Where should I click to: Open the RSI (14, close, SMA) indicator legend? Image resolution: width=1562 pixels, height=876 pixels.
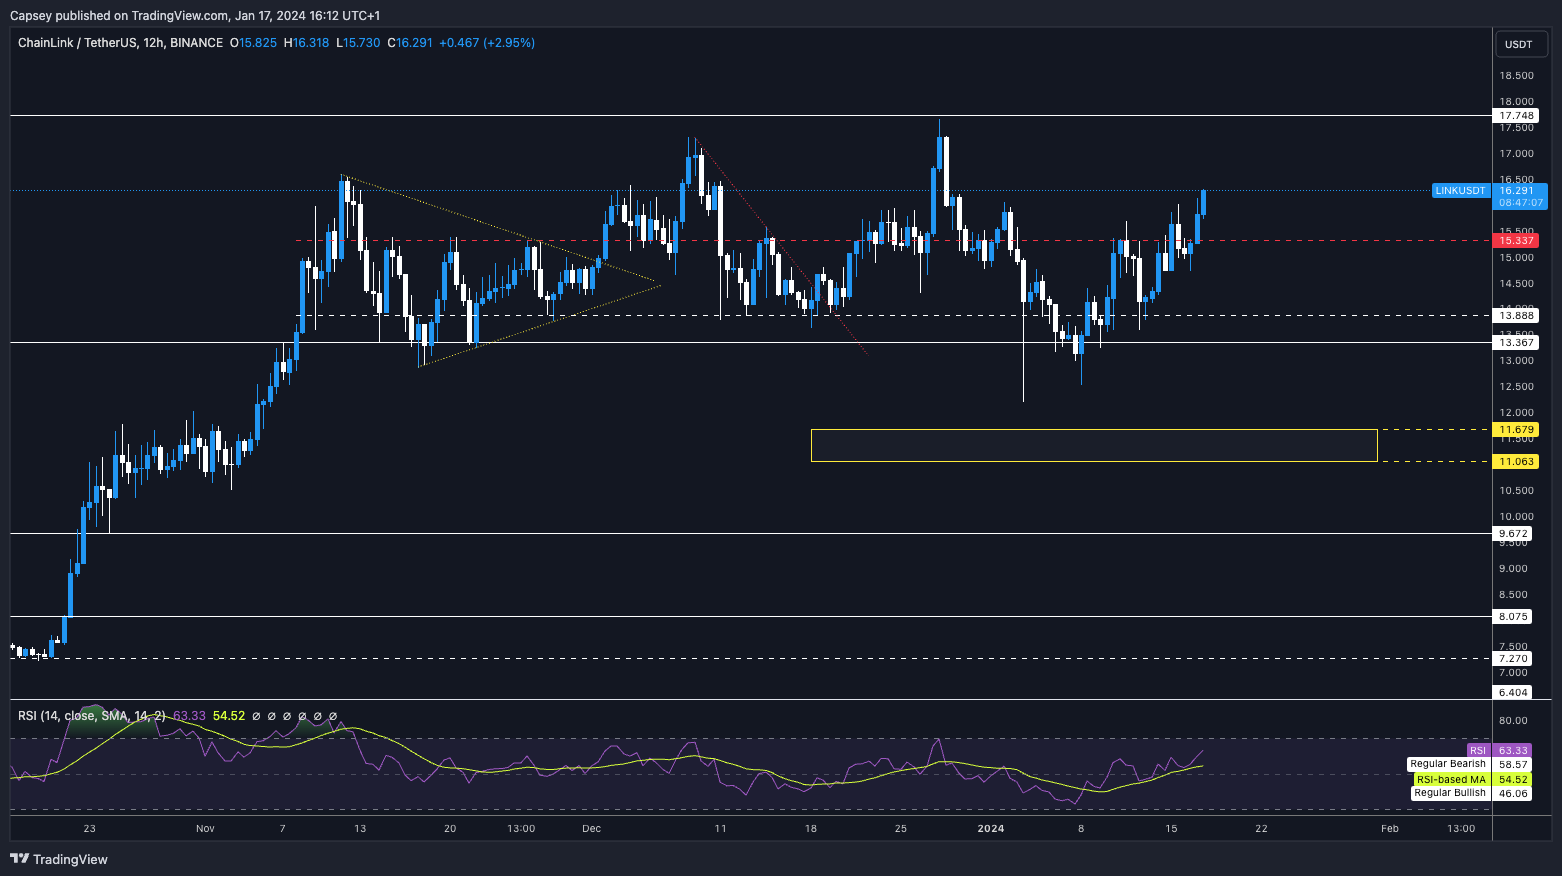[x=92, y=716]
